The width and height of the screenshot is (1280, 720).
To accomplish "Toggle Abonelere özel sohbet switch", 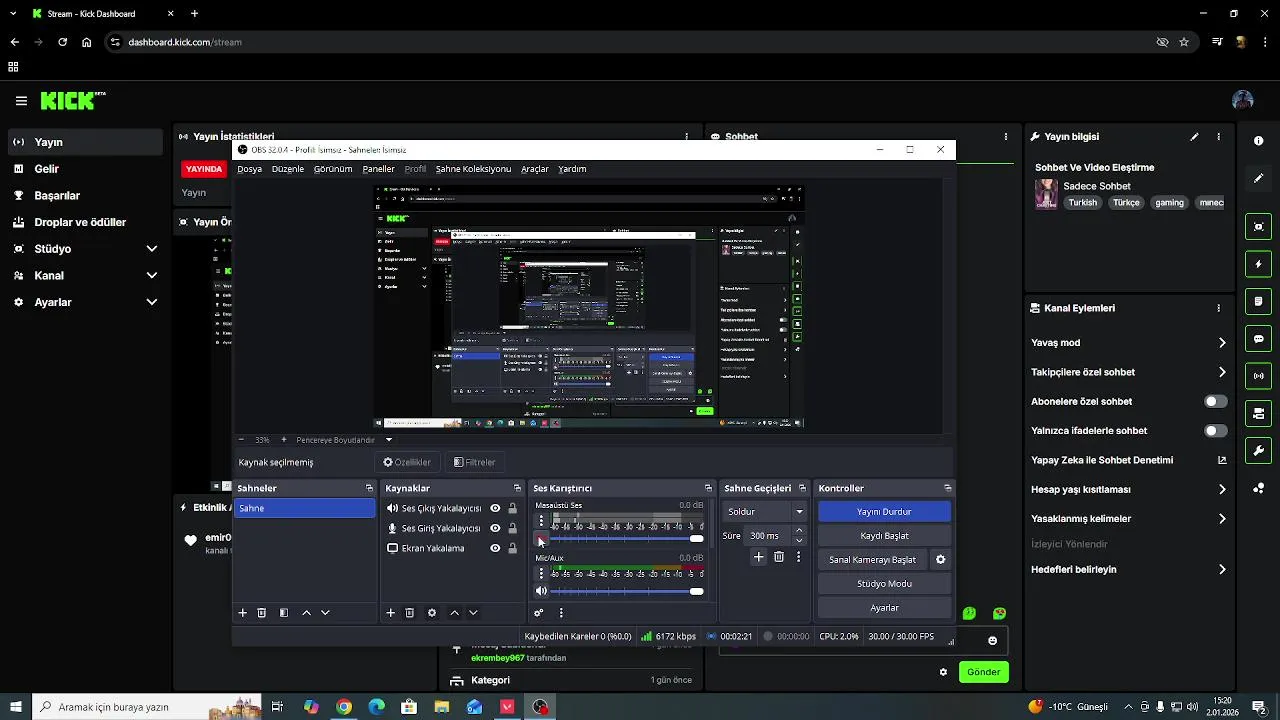I will click(x=1215, y=401).
